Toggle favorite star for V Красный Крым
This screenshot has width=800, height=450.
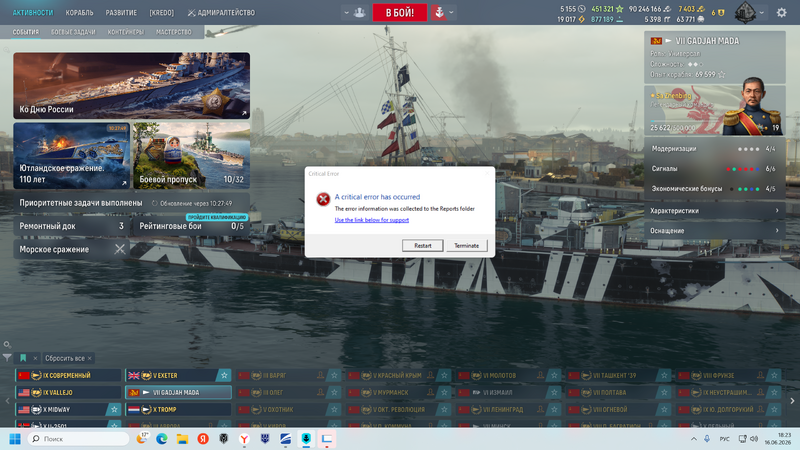coord(444,375)
